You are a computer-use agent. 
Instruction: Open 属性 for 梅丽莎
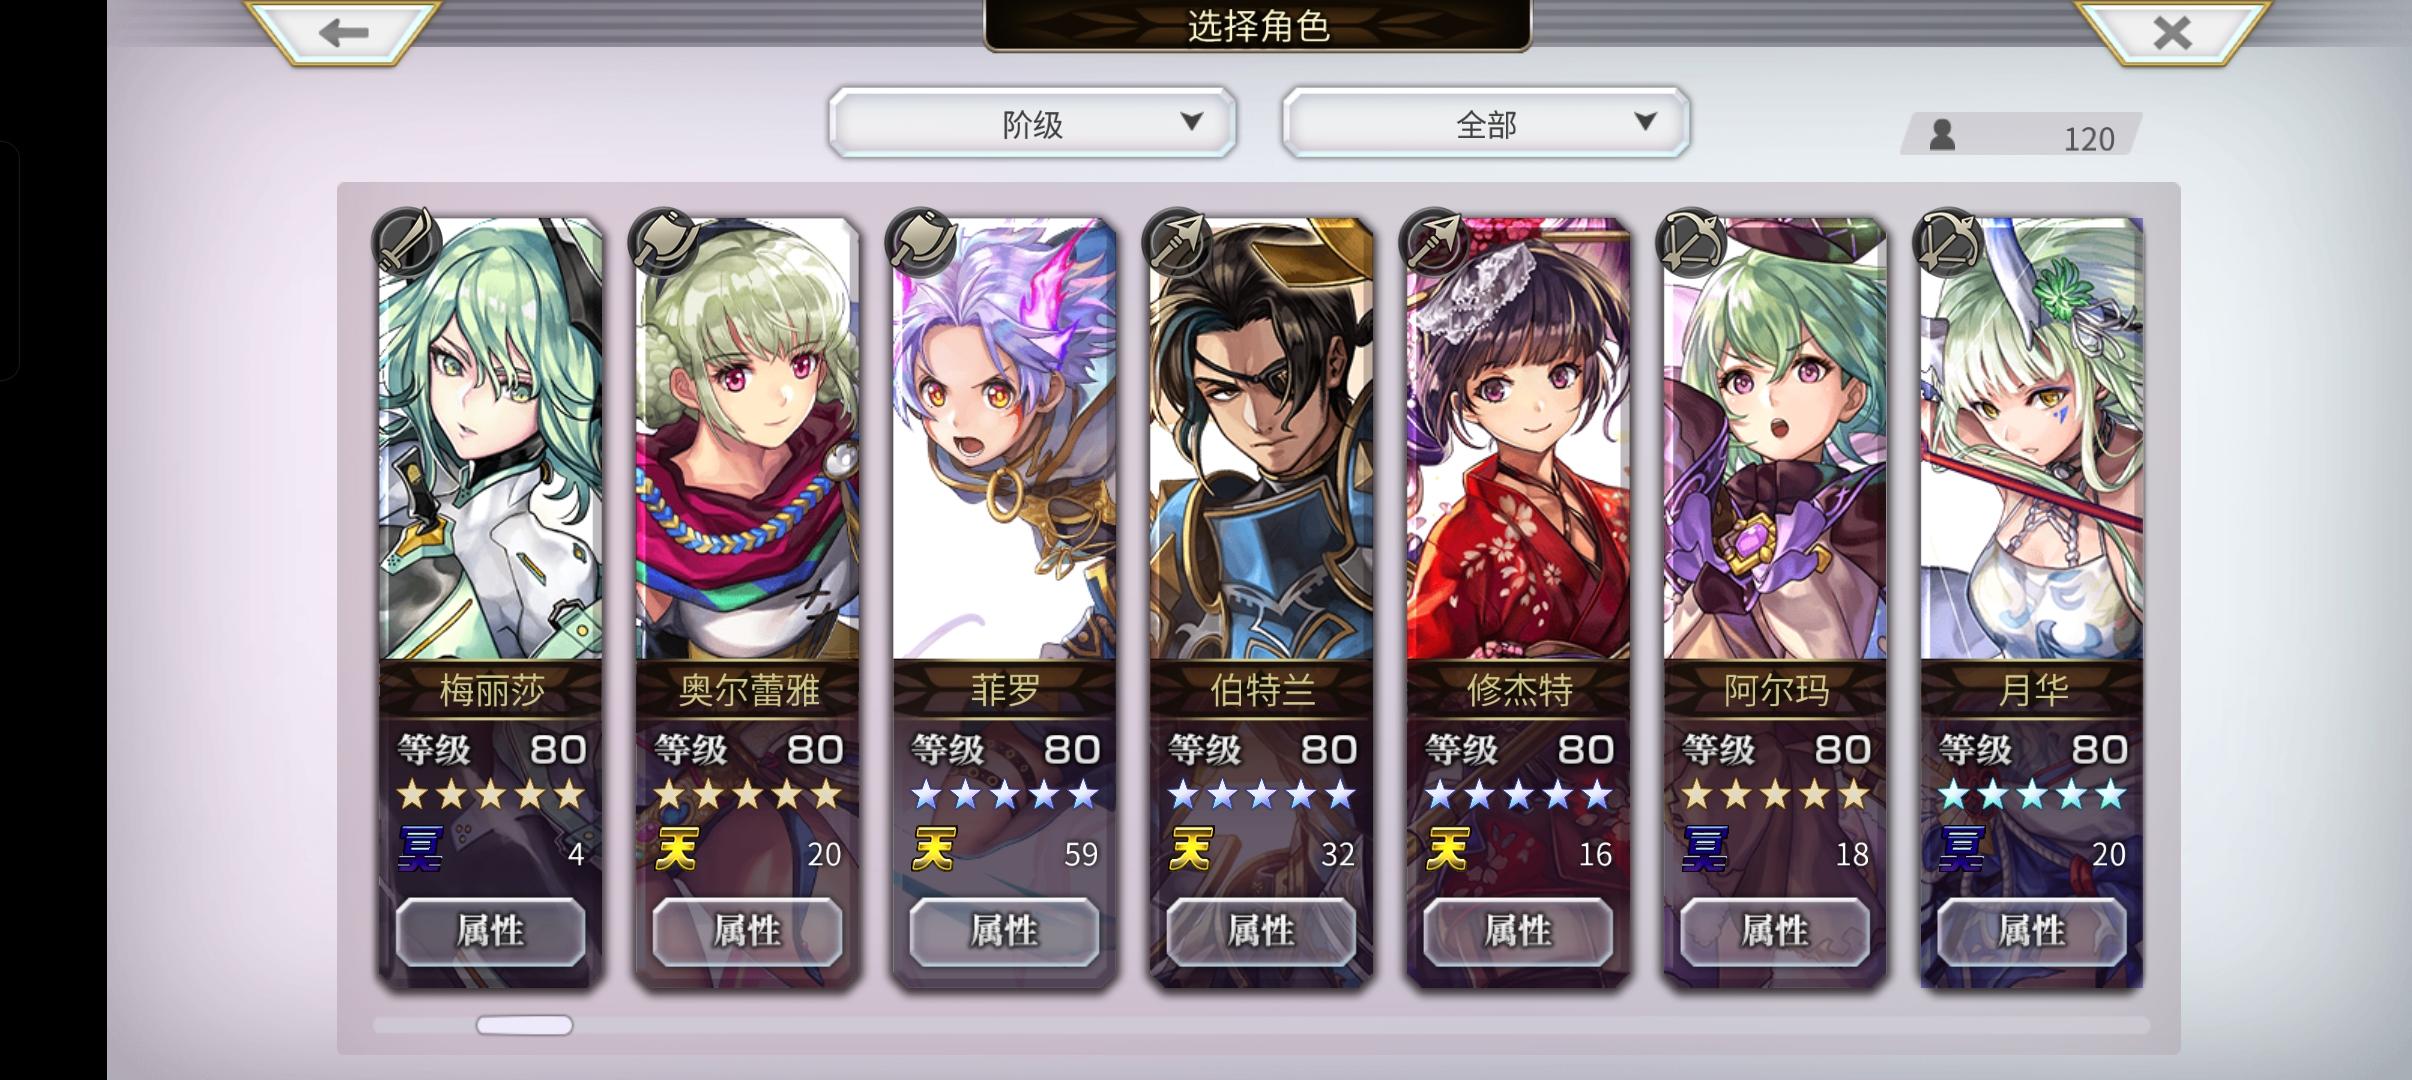pyautogui.click(x=490, y=931)
